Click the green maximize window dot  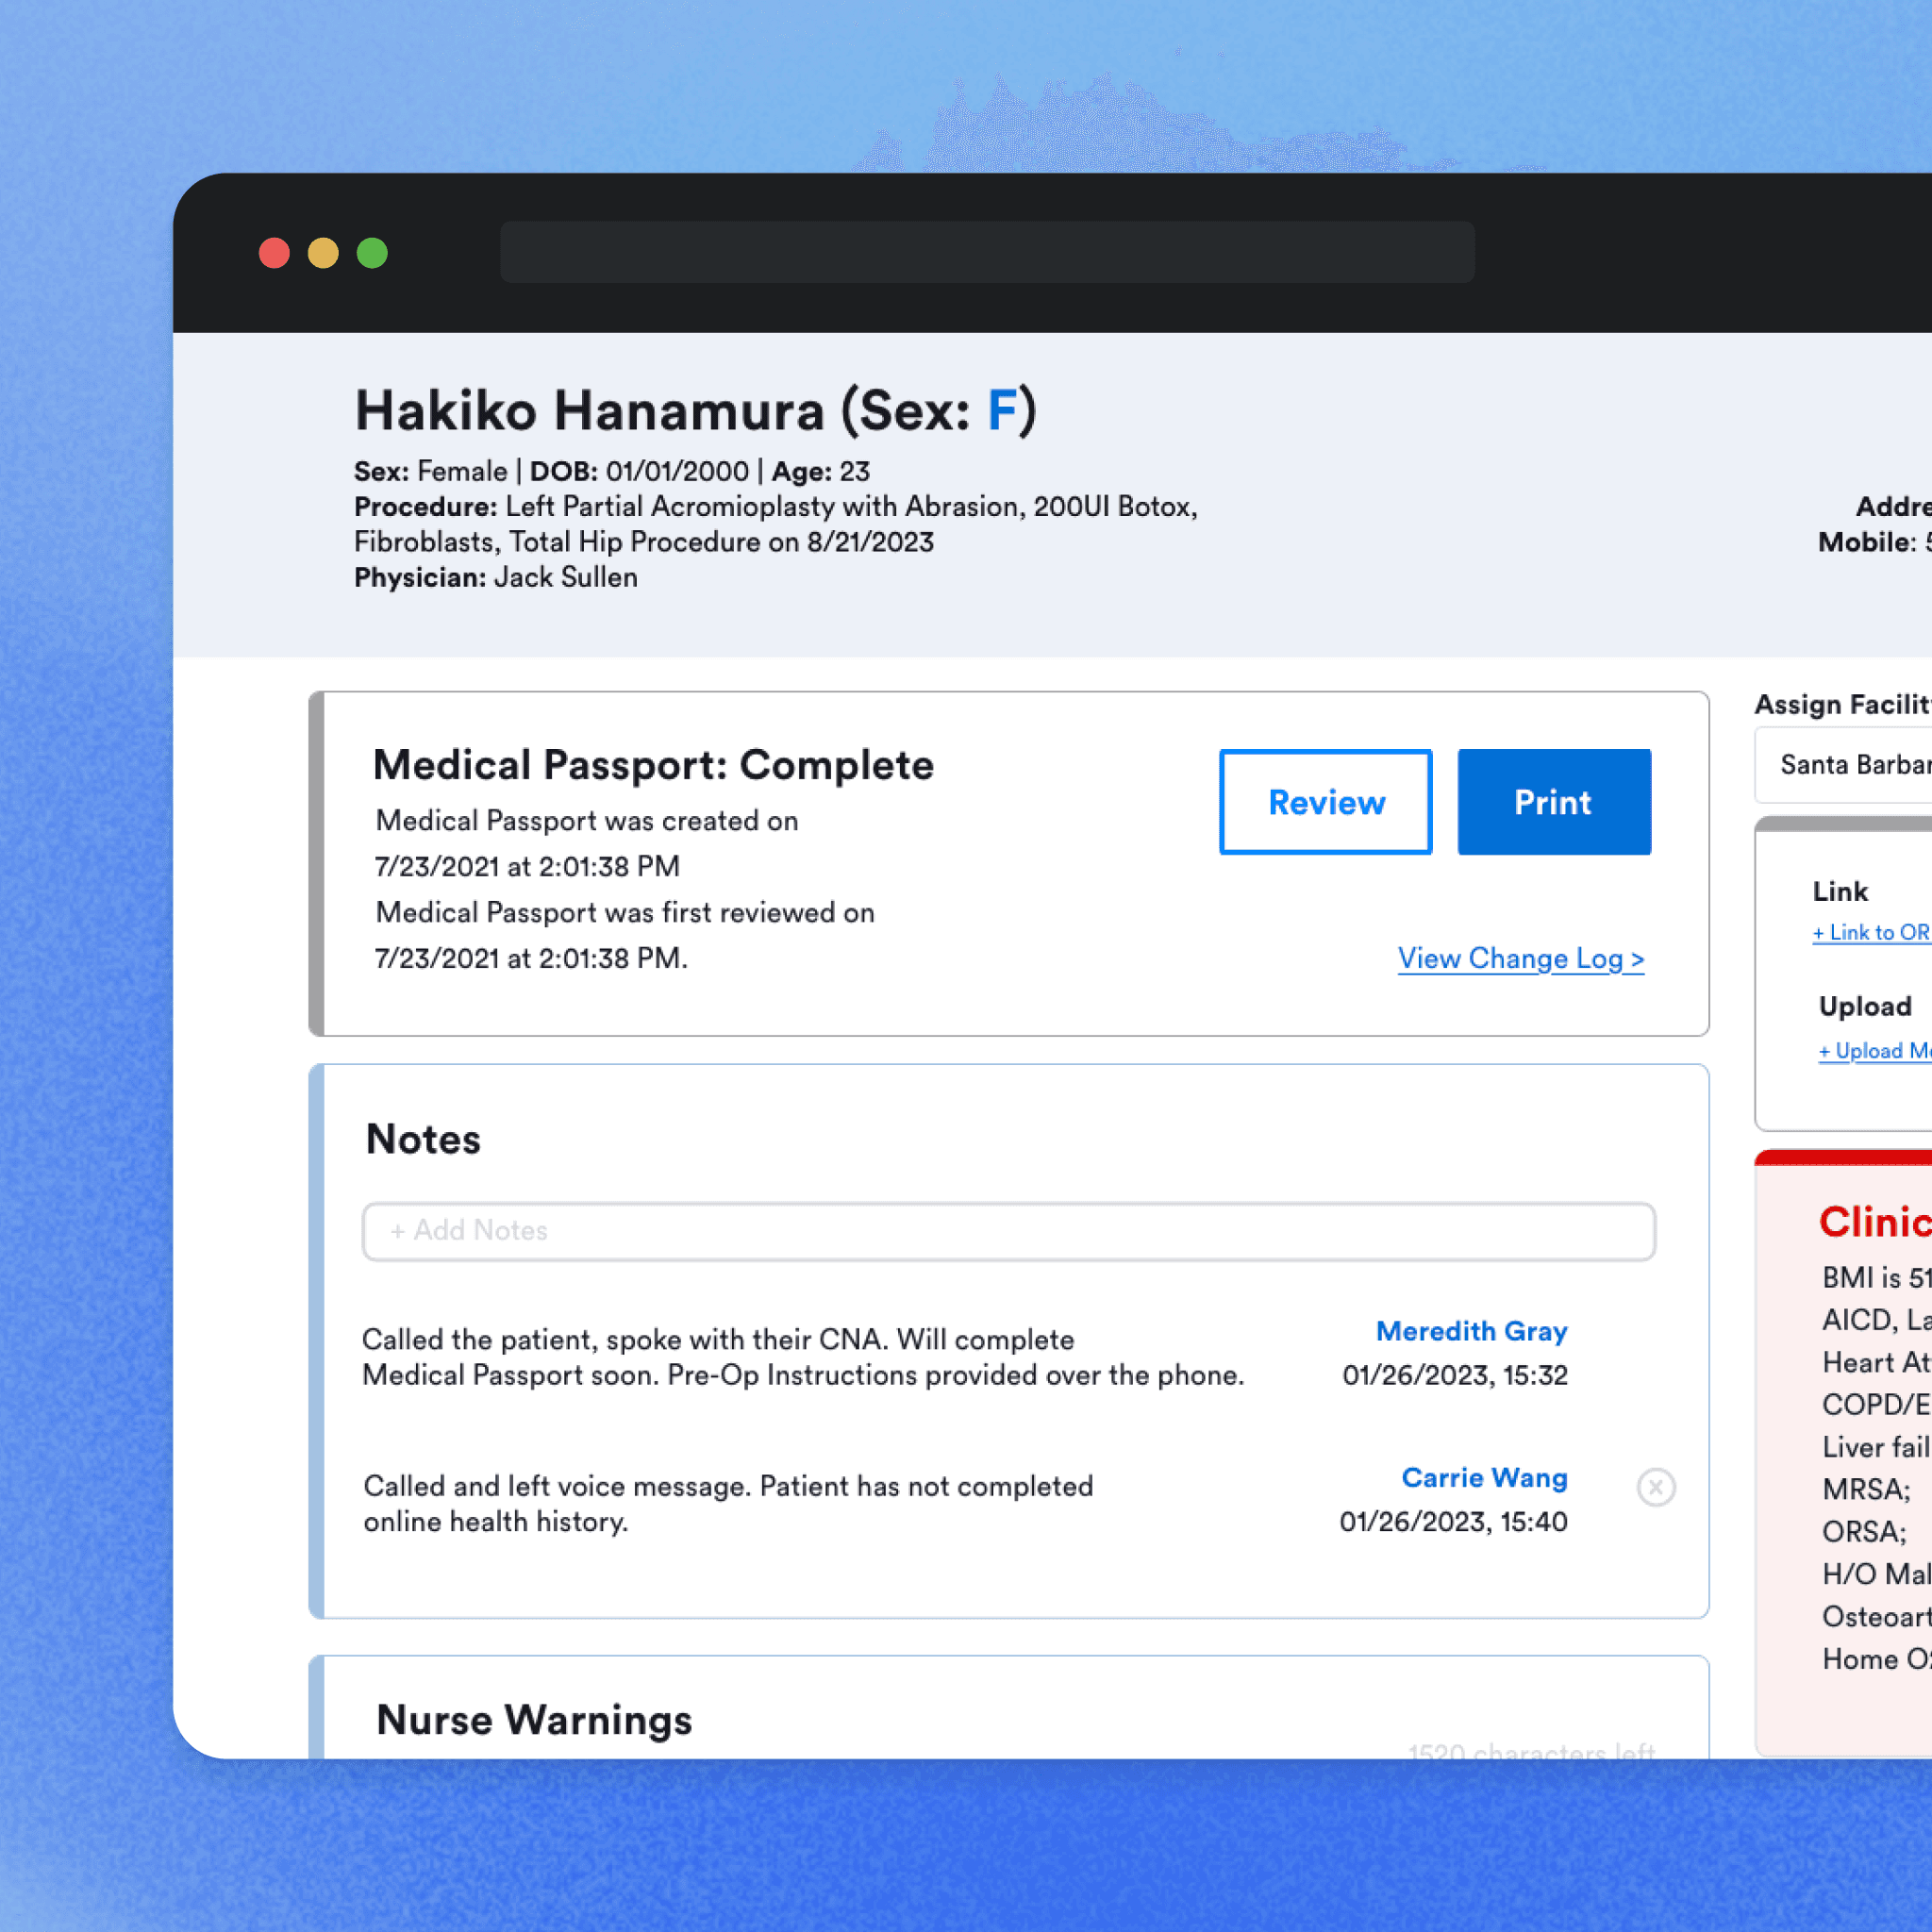pos(372,253)
